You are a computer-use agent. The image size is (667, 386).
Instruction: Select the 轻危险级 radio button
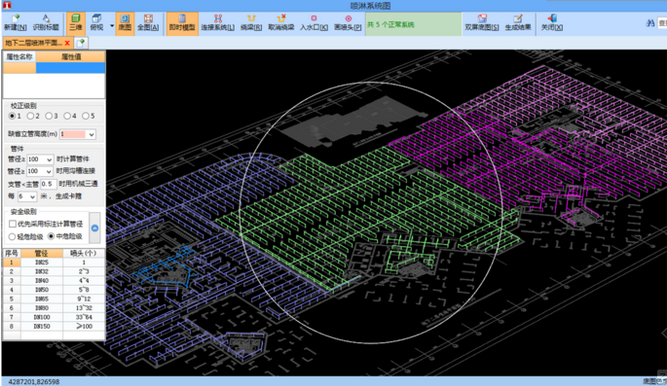12,237
